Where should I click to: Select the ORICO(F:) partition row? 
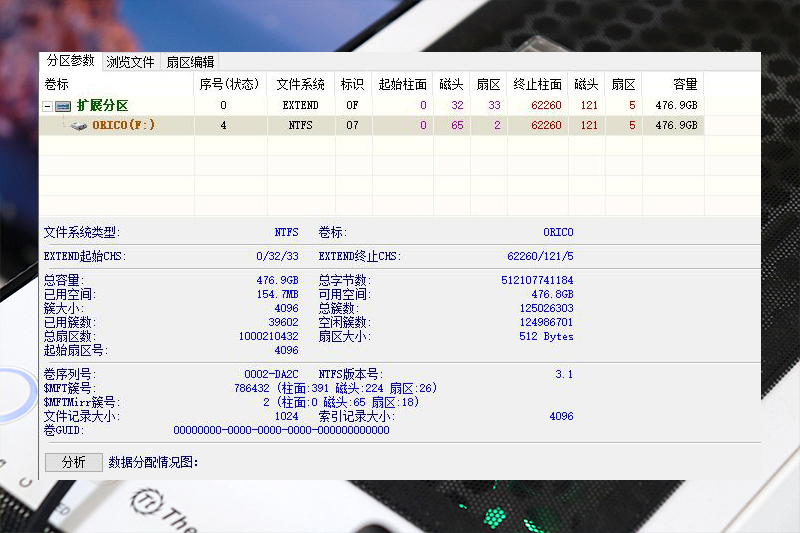point(371,125)
